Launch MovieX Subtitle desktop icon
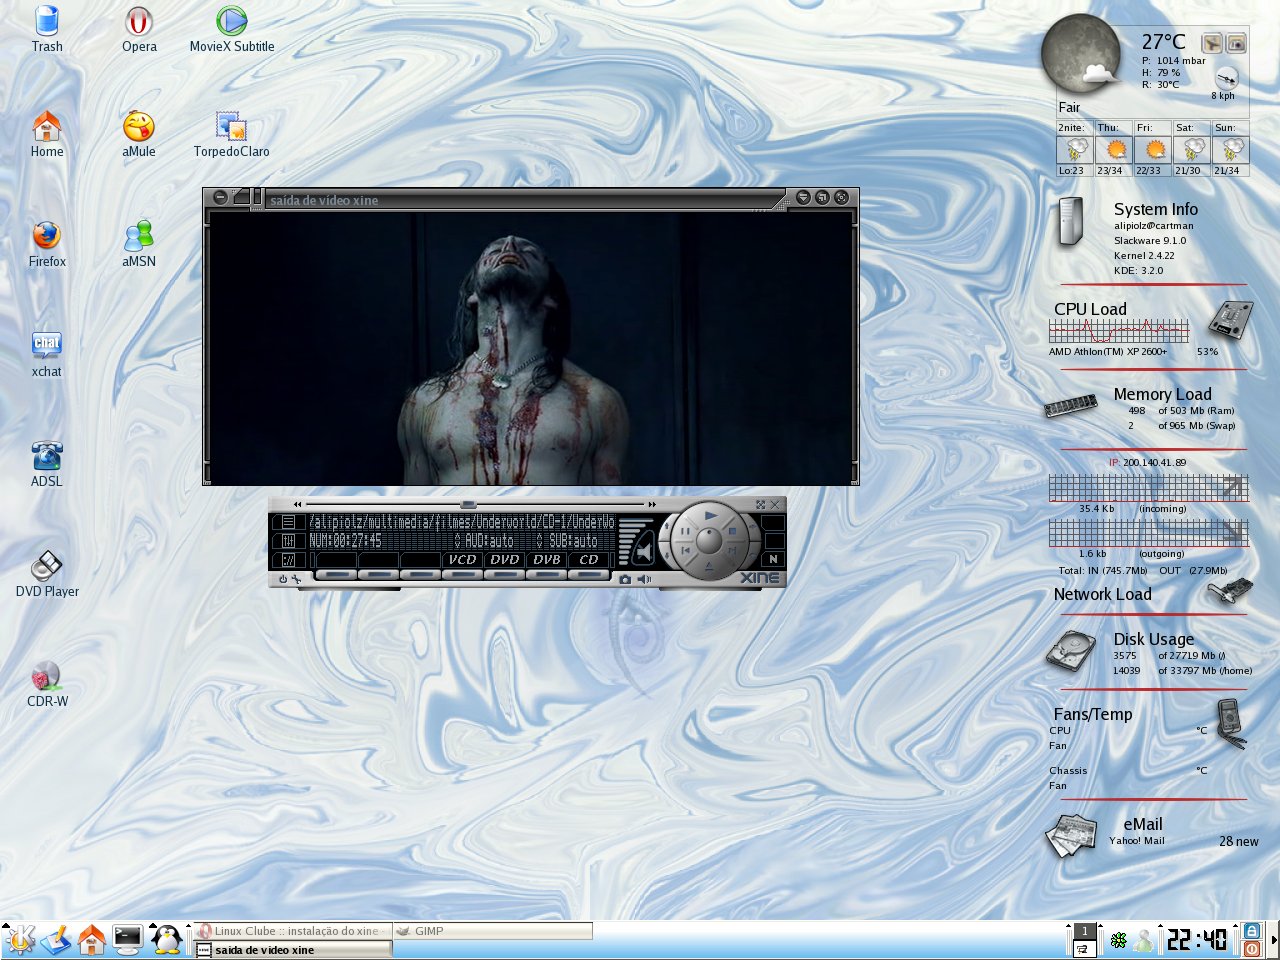Image resolution: width=1280 pixels, height=960 pixels. coord(232,29)
